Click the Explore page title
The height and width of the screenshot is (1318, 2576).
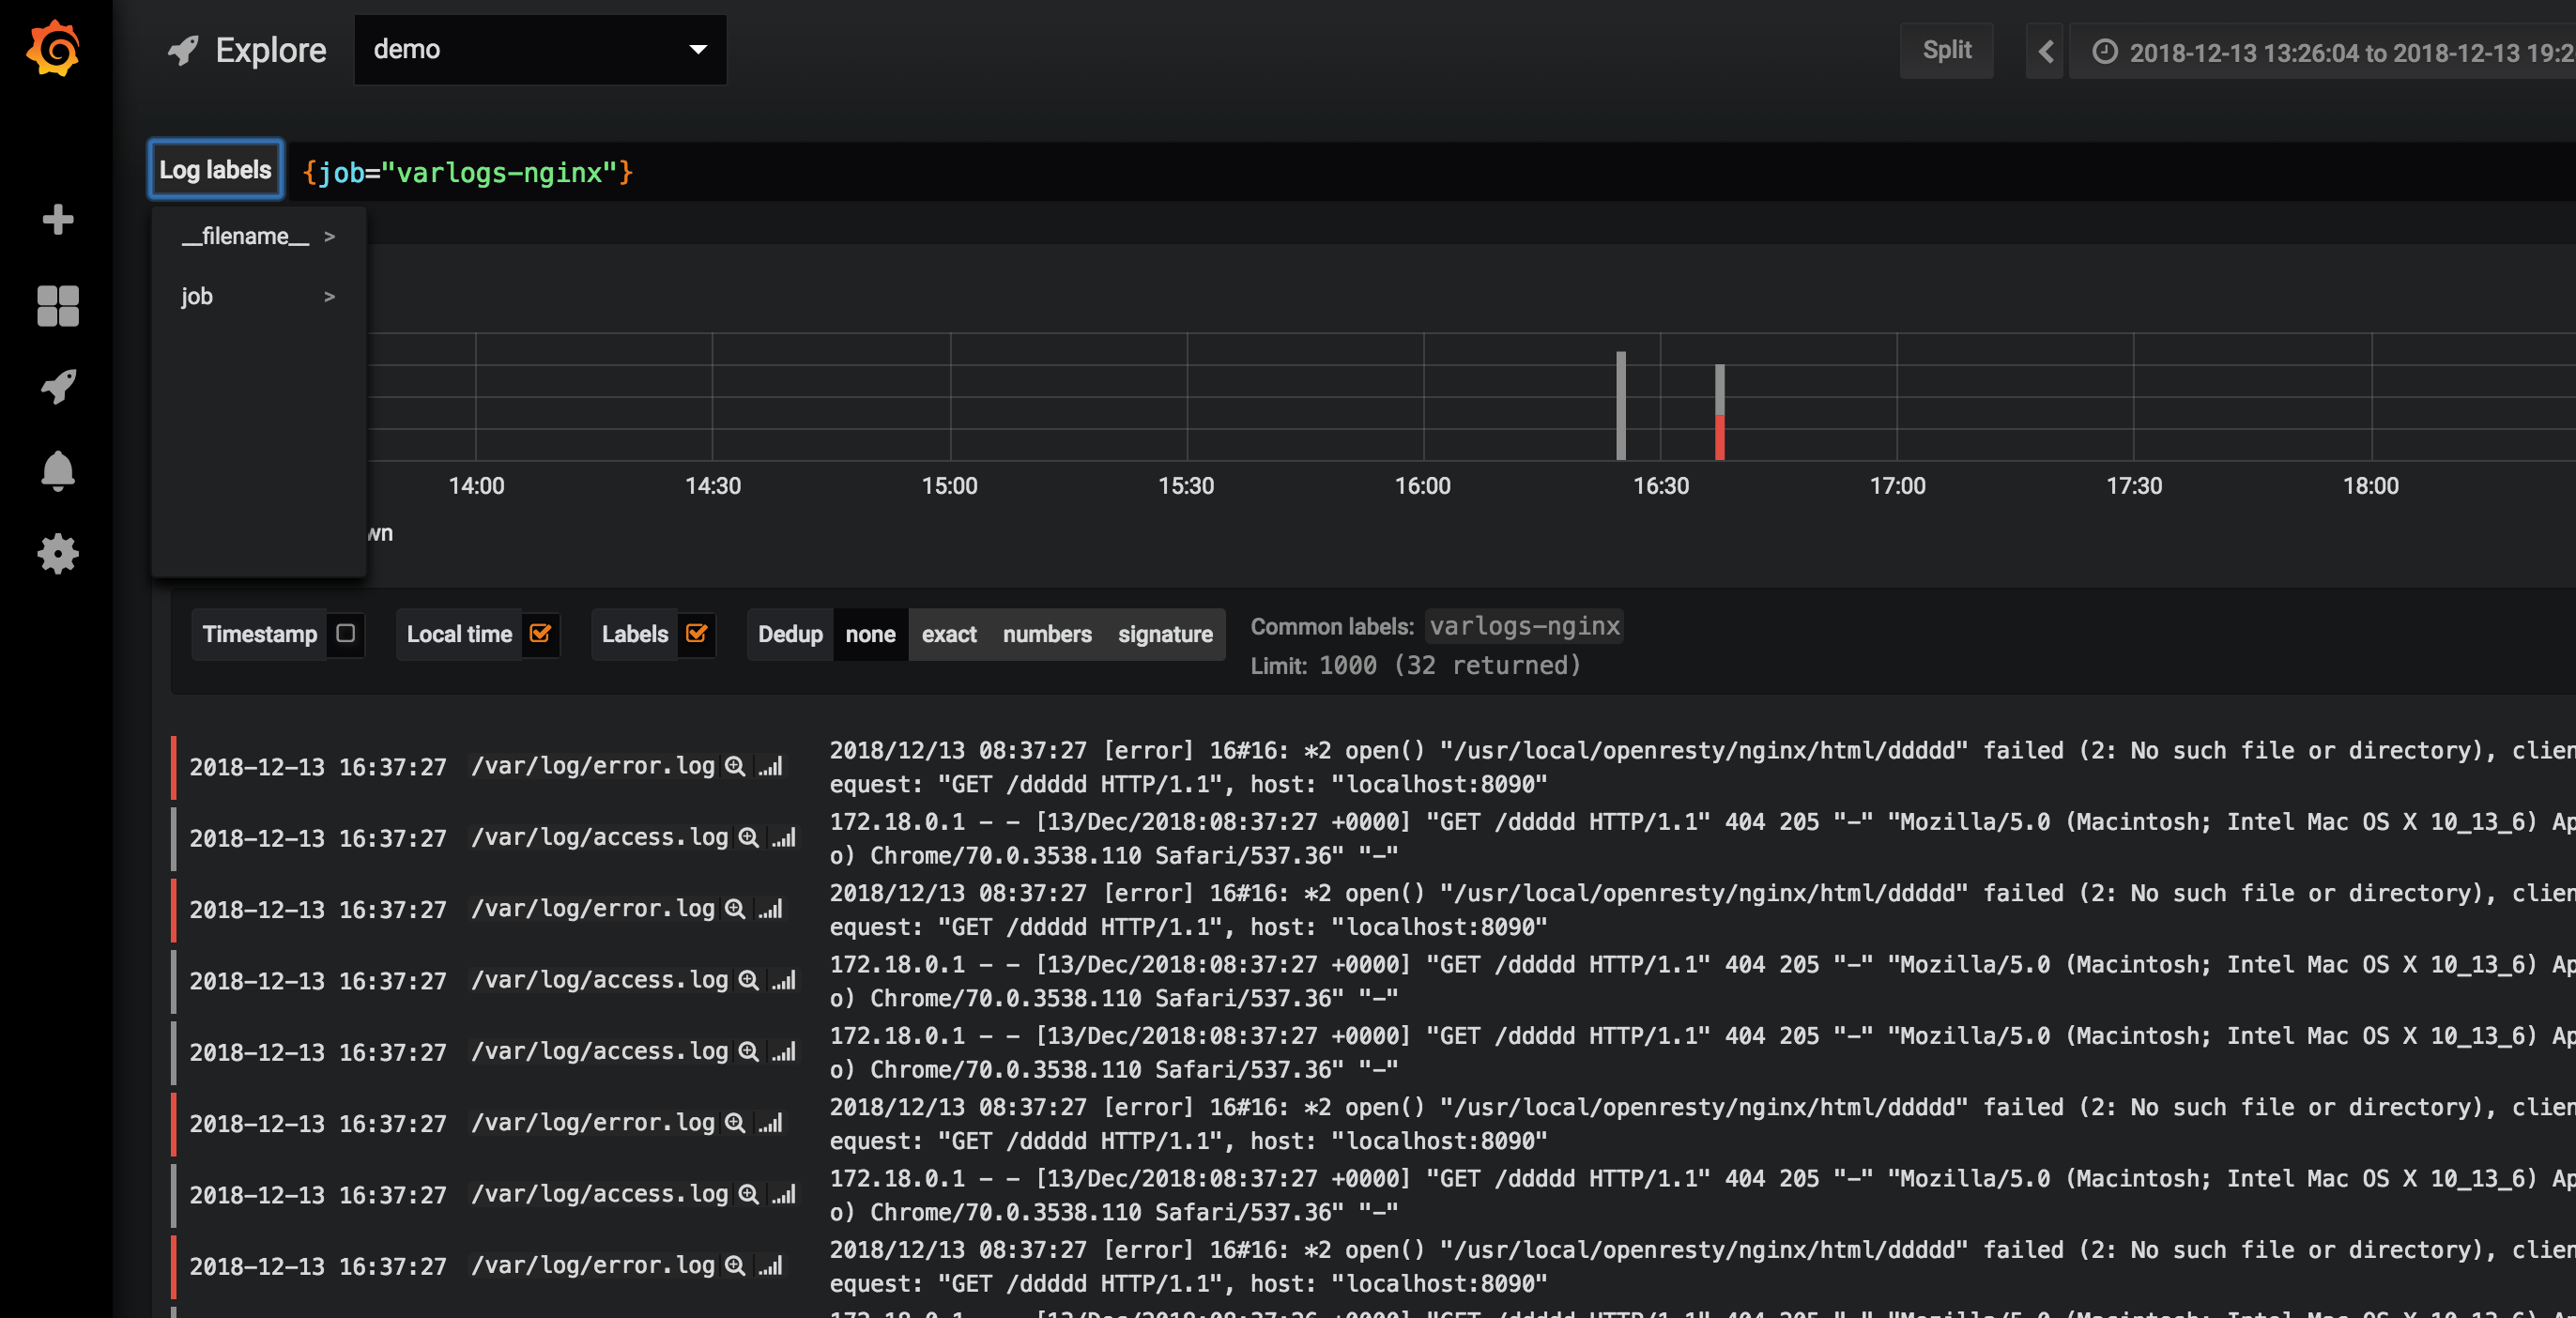(x=270, y=50)
